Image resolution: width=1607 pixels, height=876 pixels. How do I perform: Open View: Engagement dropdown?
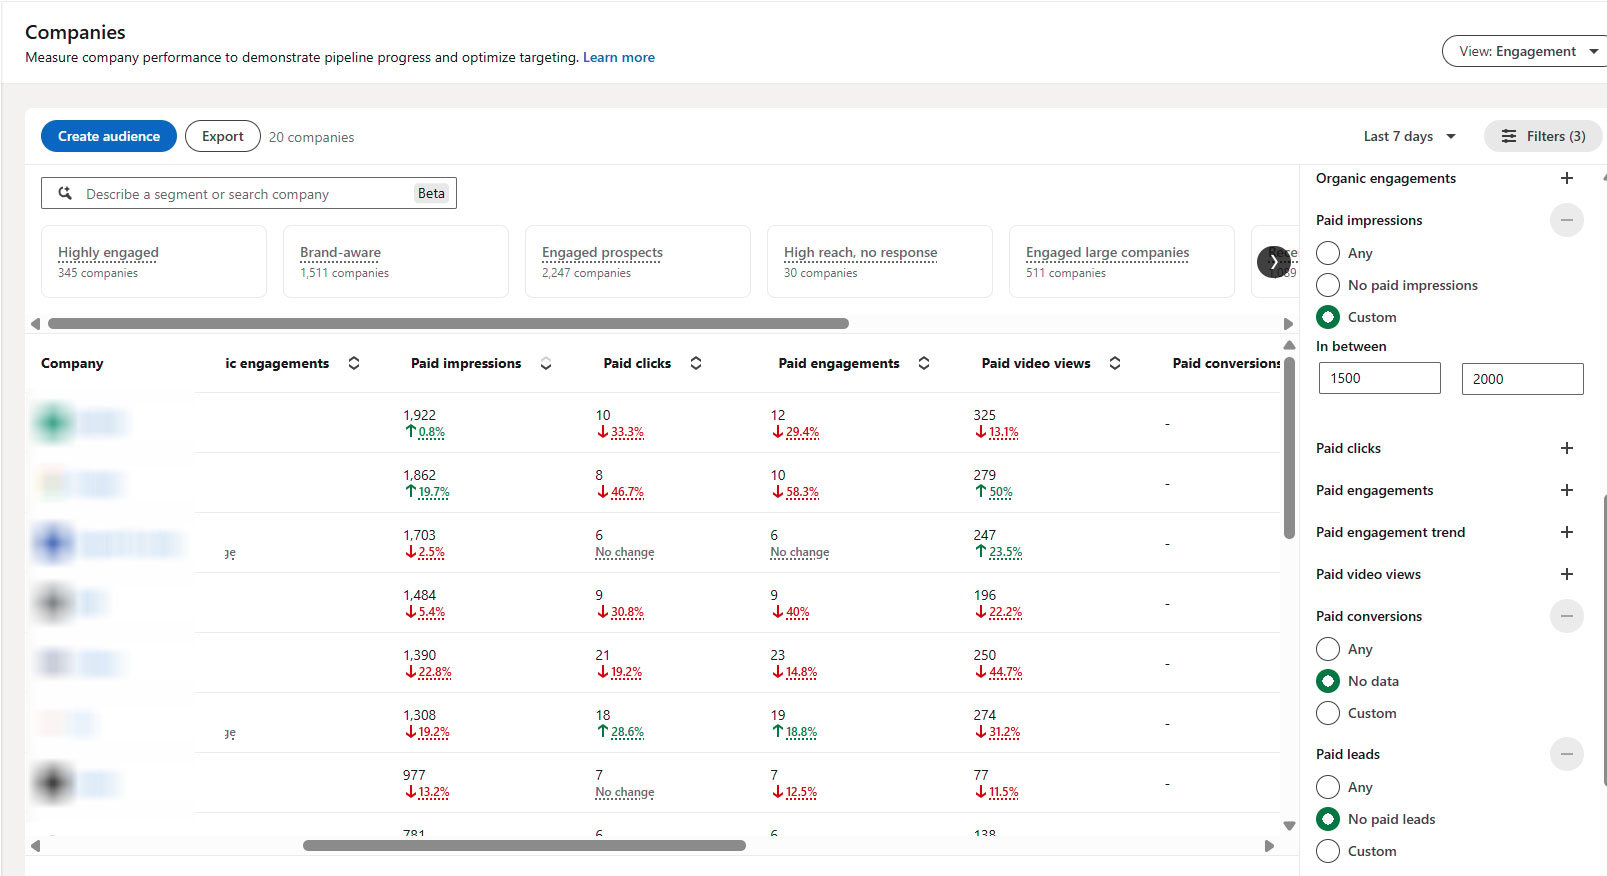point(1525,51)
